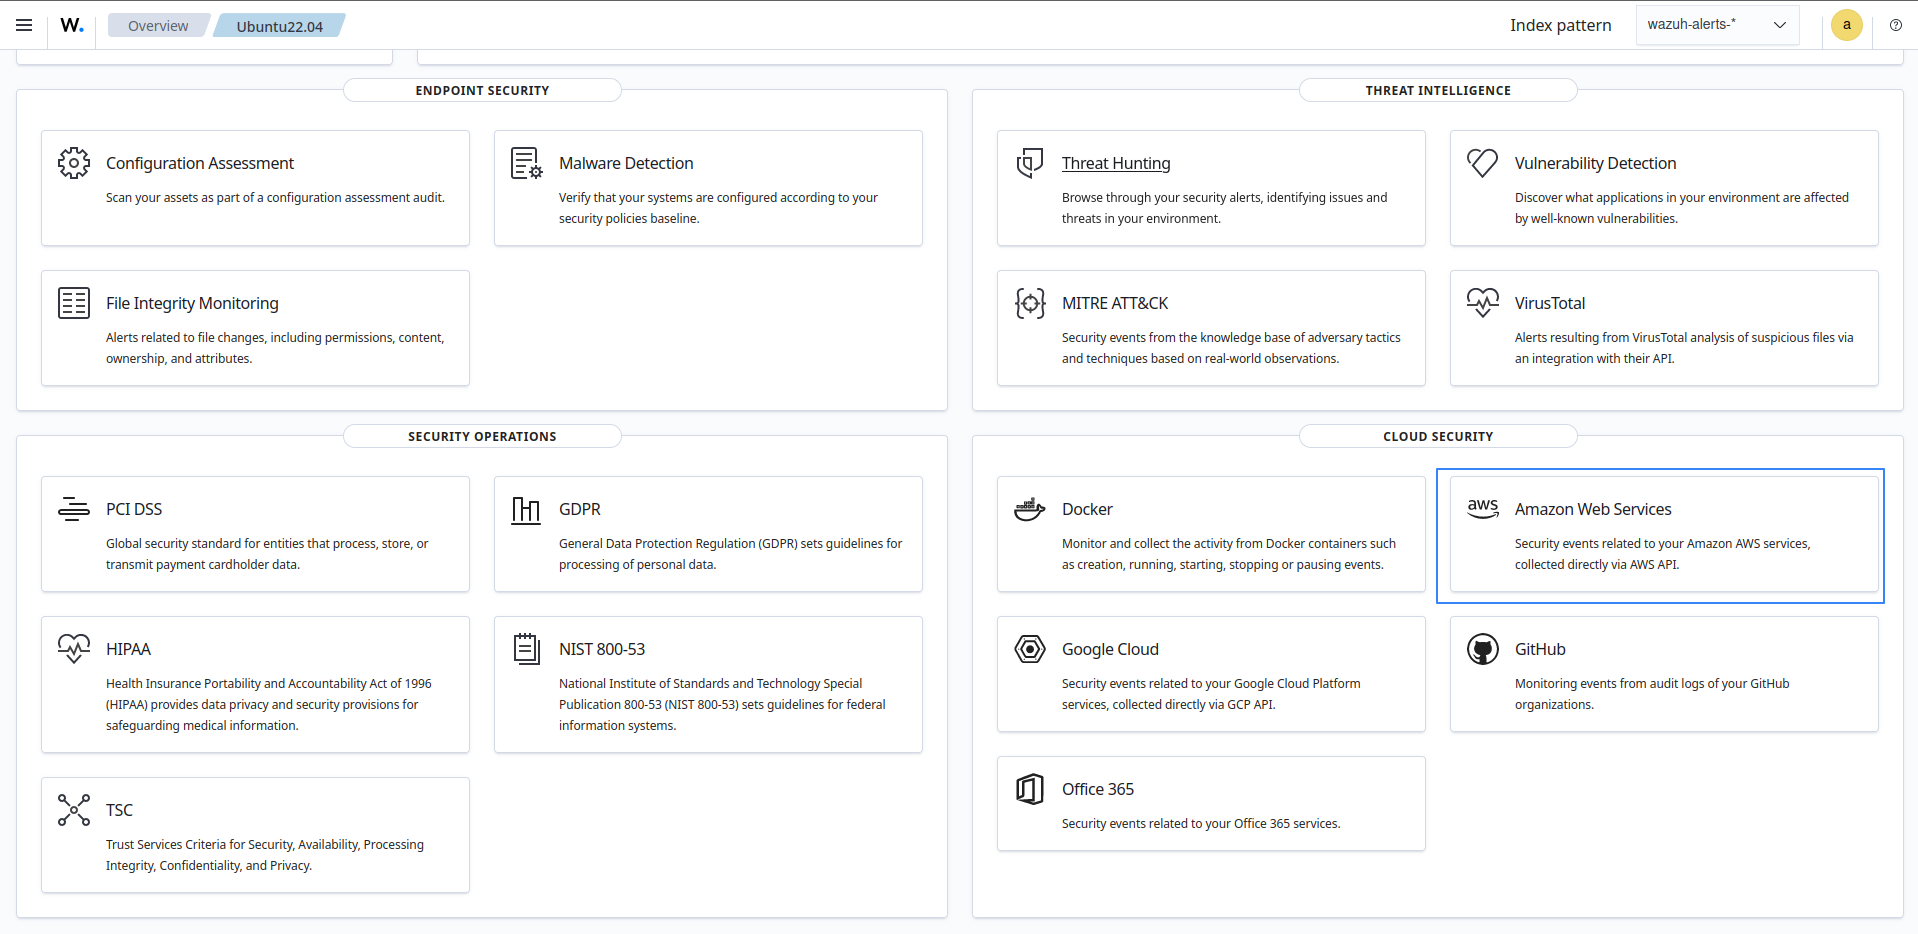Viewport: 1918px width, 934px height.
Task: Open the wazuh-alerts-* index pattern dropdown
Action: pos(1716,24)
